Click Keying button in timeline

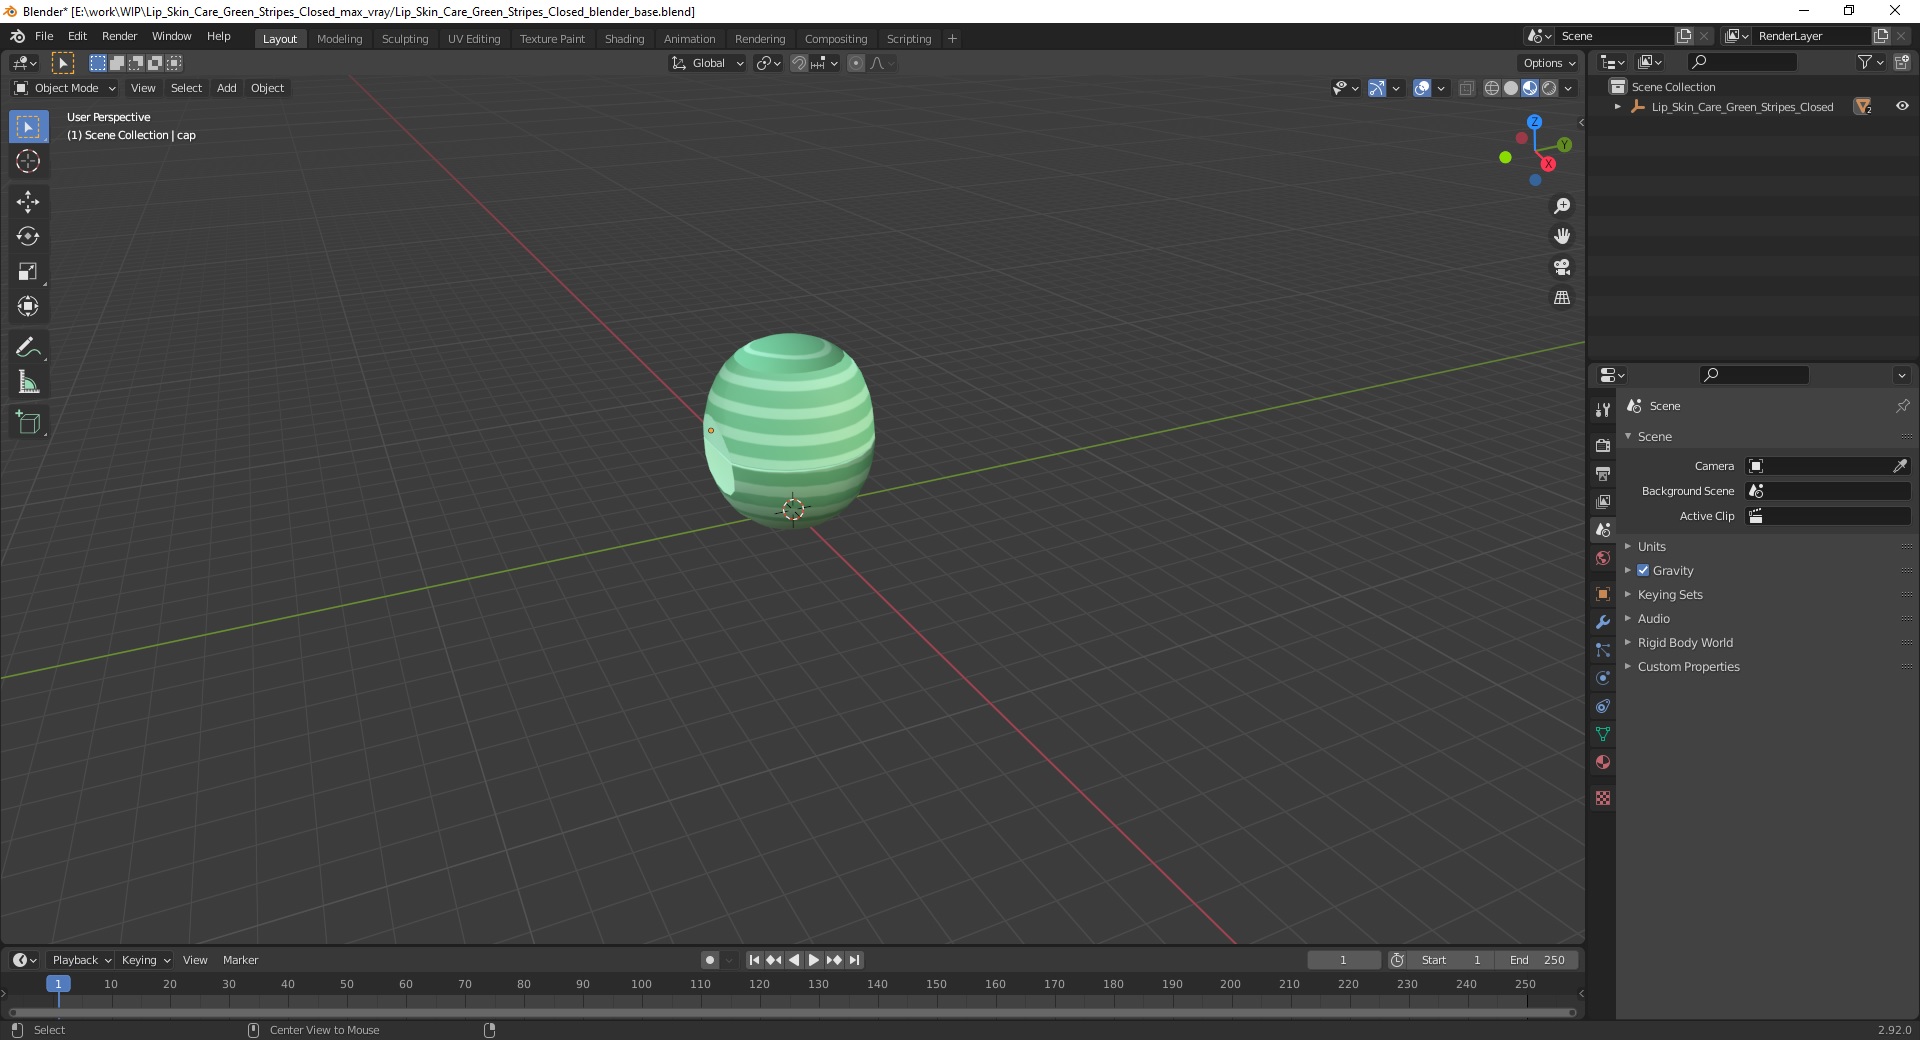coord(145,960)
